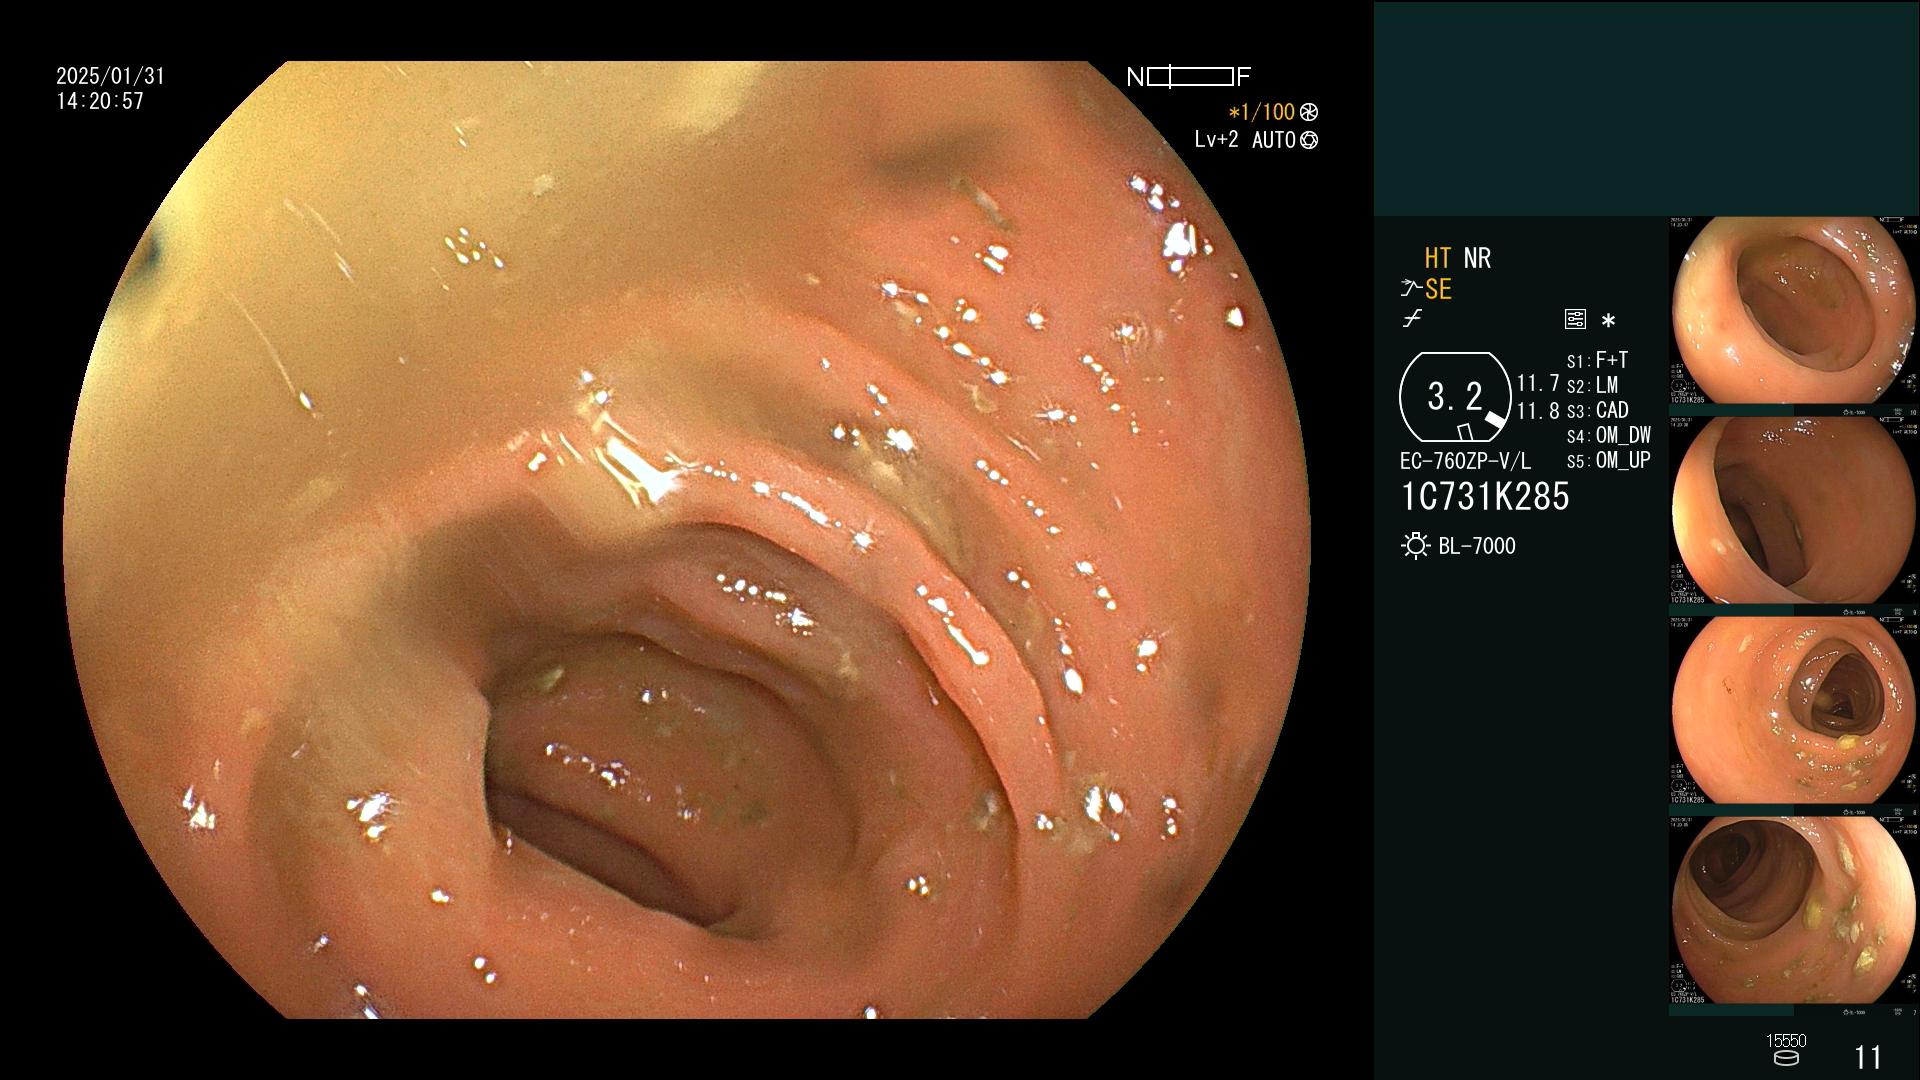Screen dimensions: 1920x1080
Task: Click the Lv+2 brightness level label
Action: 1216,140
